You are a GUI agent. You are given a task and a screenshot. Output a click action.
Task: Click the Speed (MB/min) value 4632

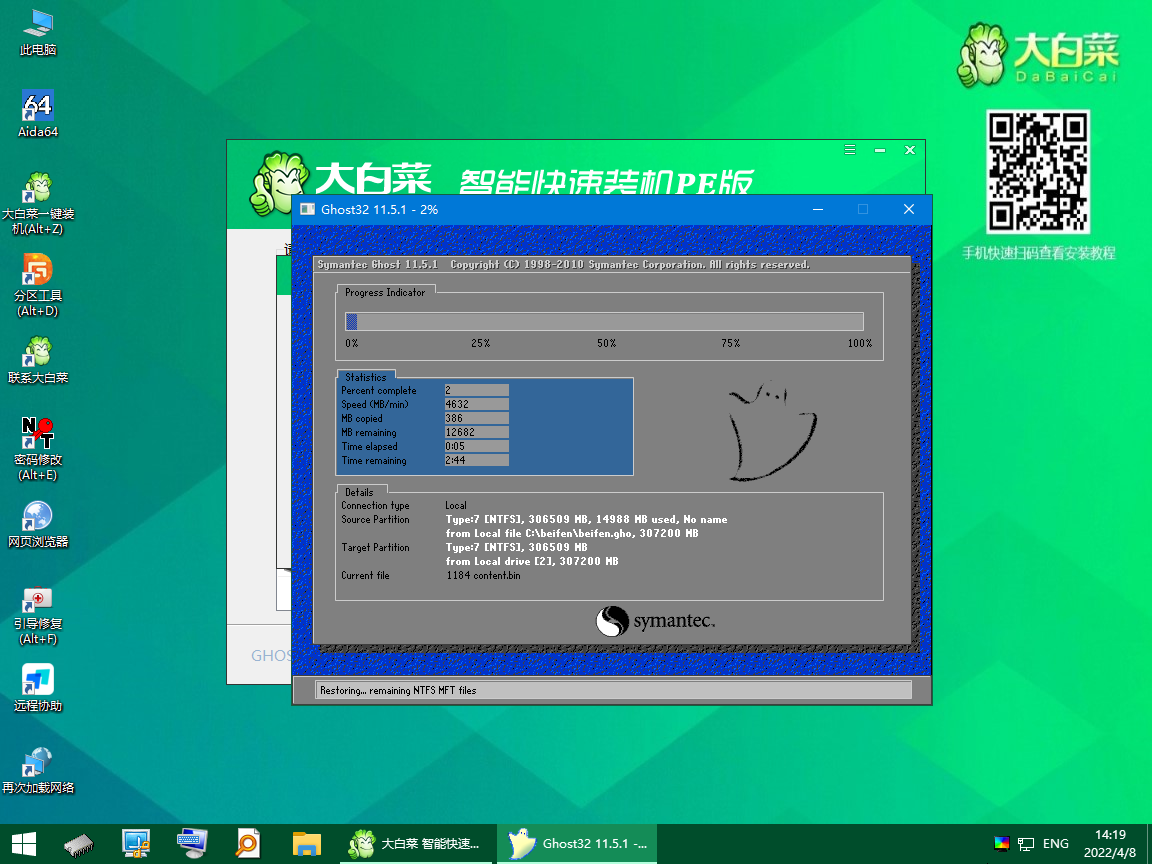pos(476,404)
